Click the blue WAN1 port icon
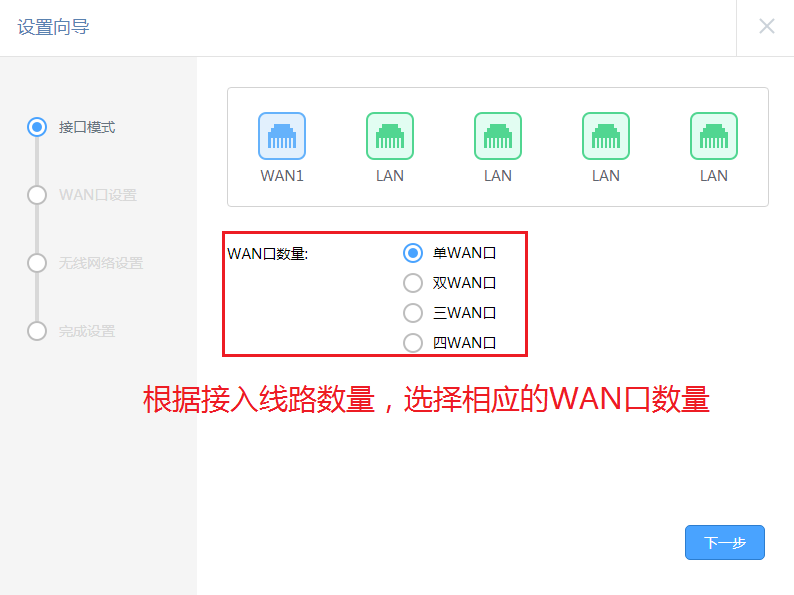This screenshot has height=595, width=794. 282,136
